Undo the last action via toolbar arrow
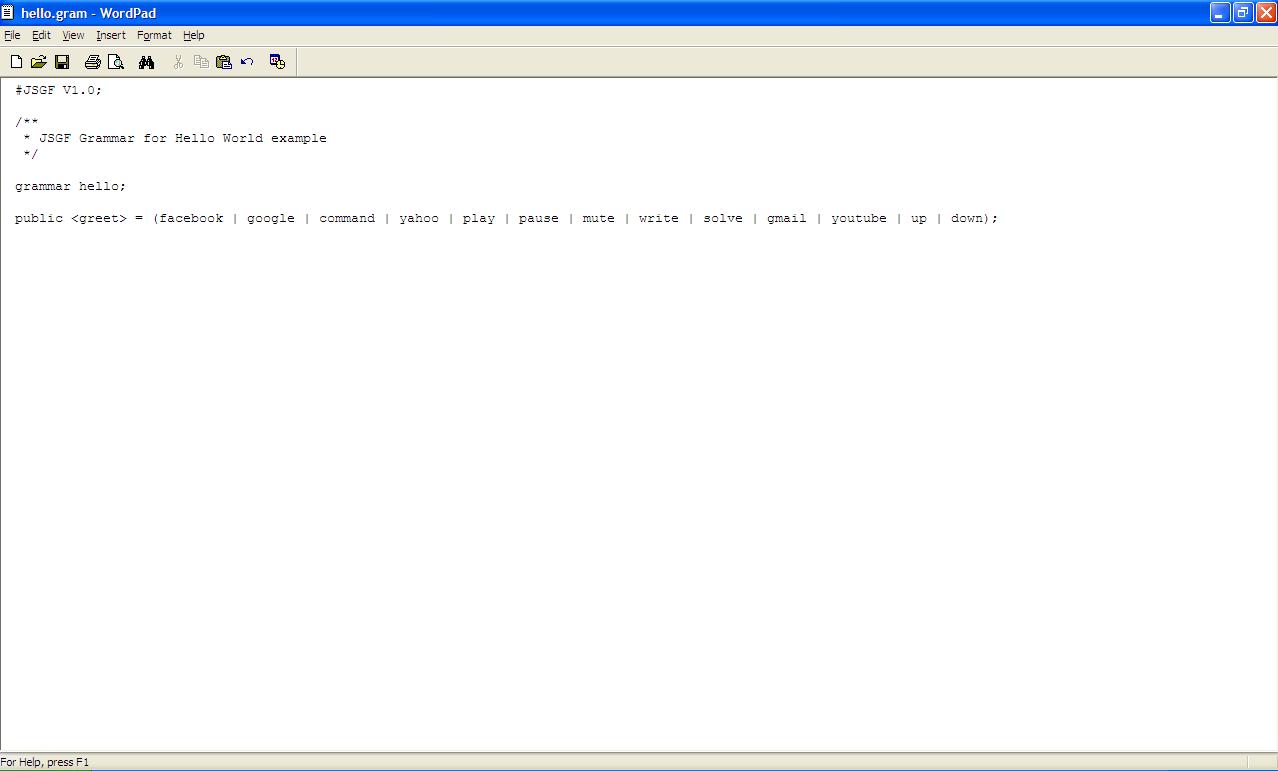This screenshot has height=771, width=1278. (247, 62)
